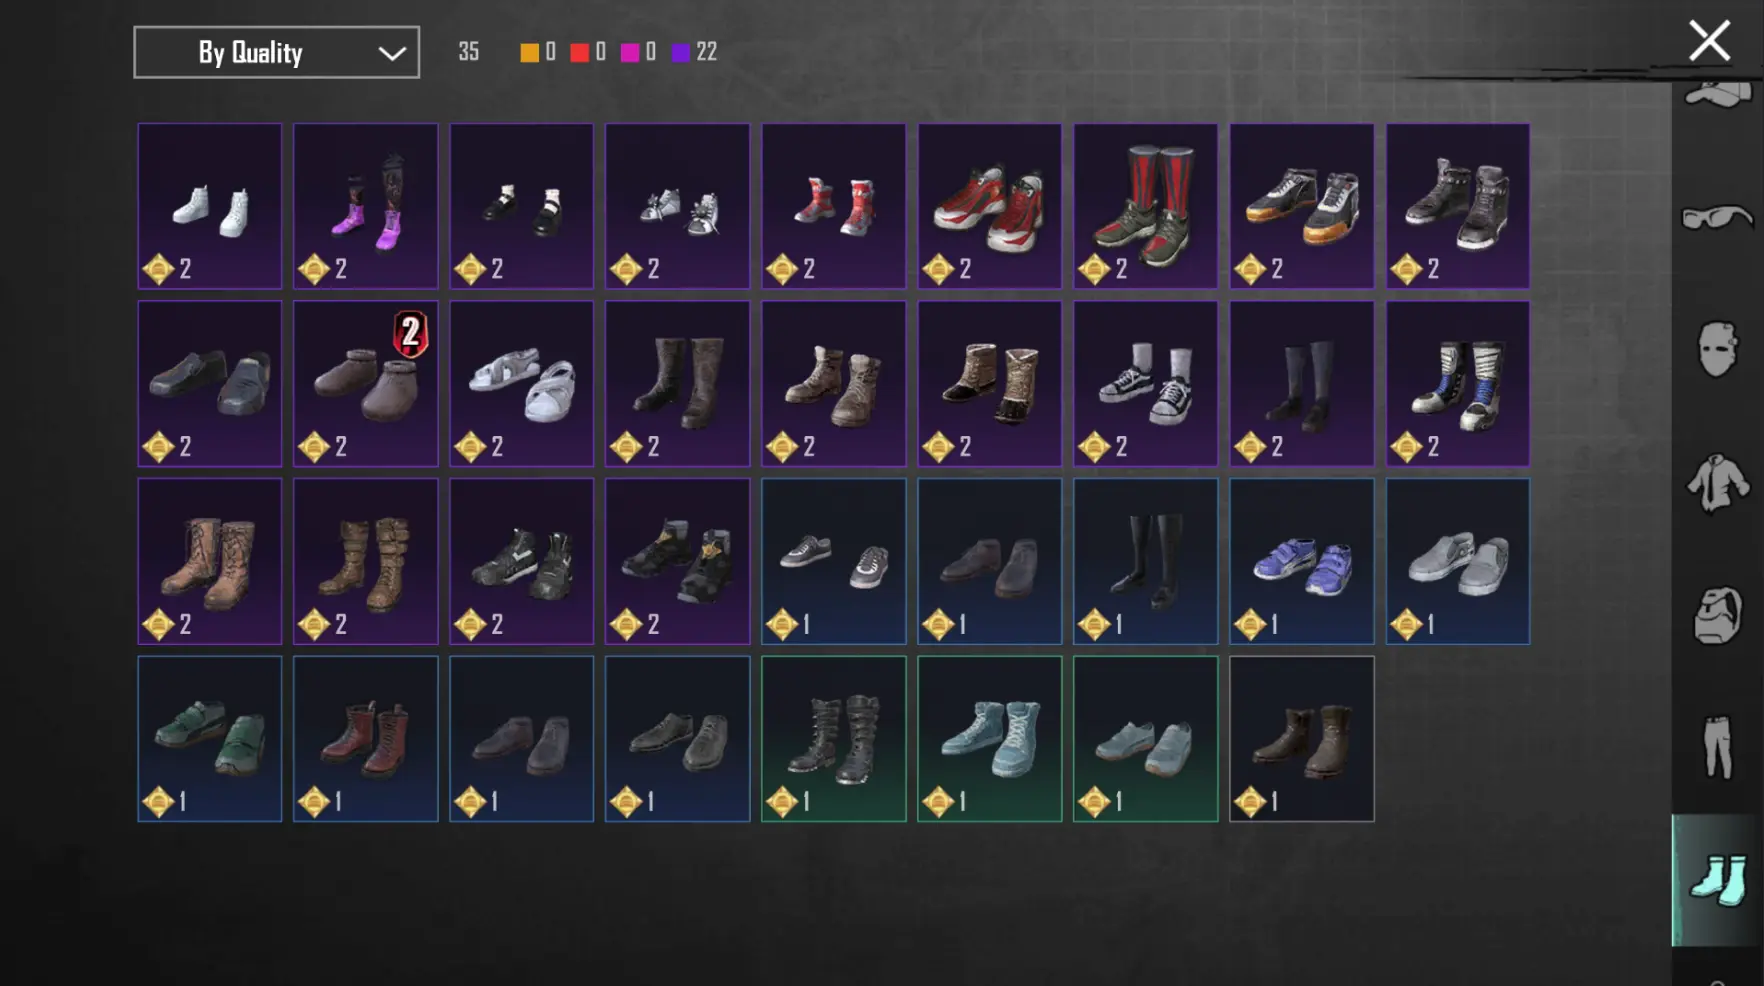Pick the green velcro shoes item
Image resolution: width=1764 pixels, height=986 pixels.
[210, 739]
